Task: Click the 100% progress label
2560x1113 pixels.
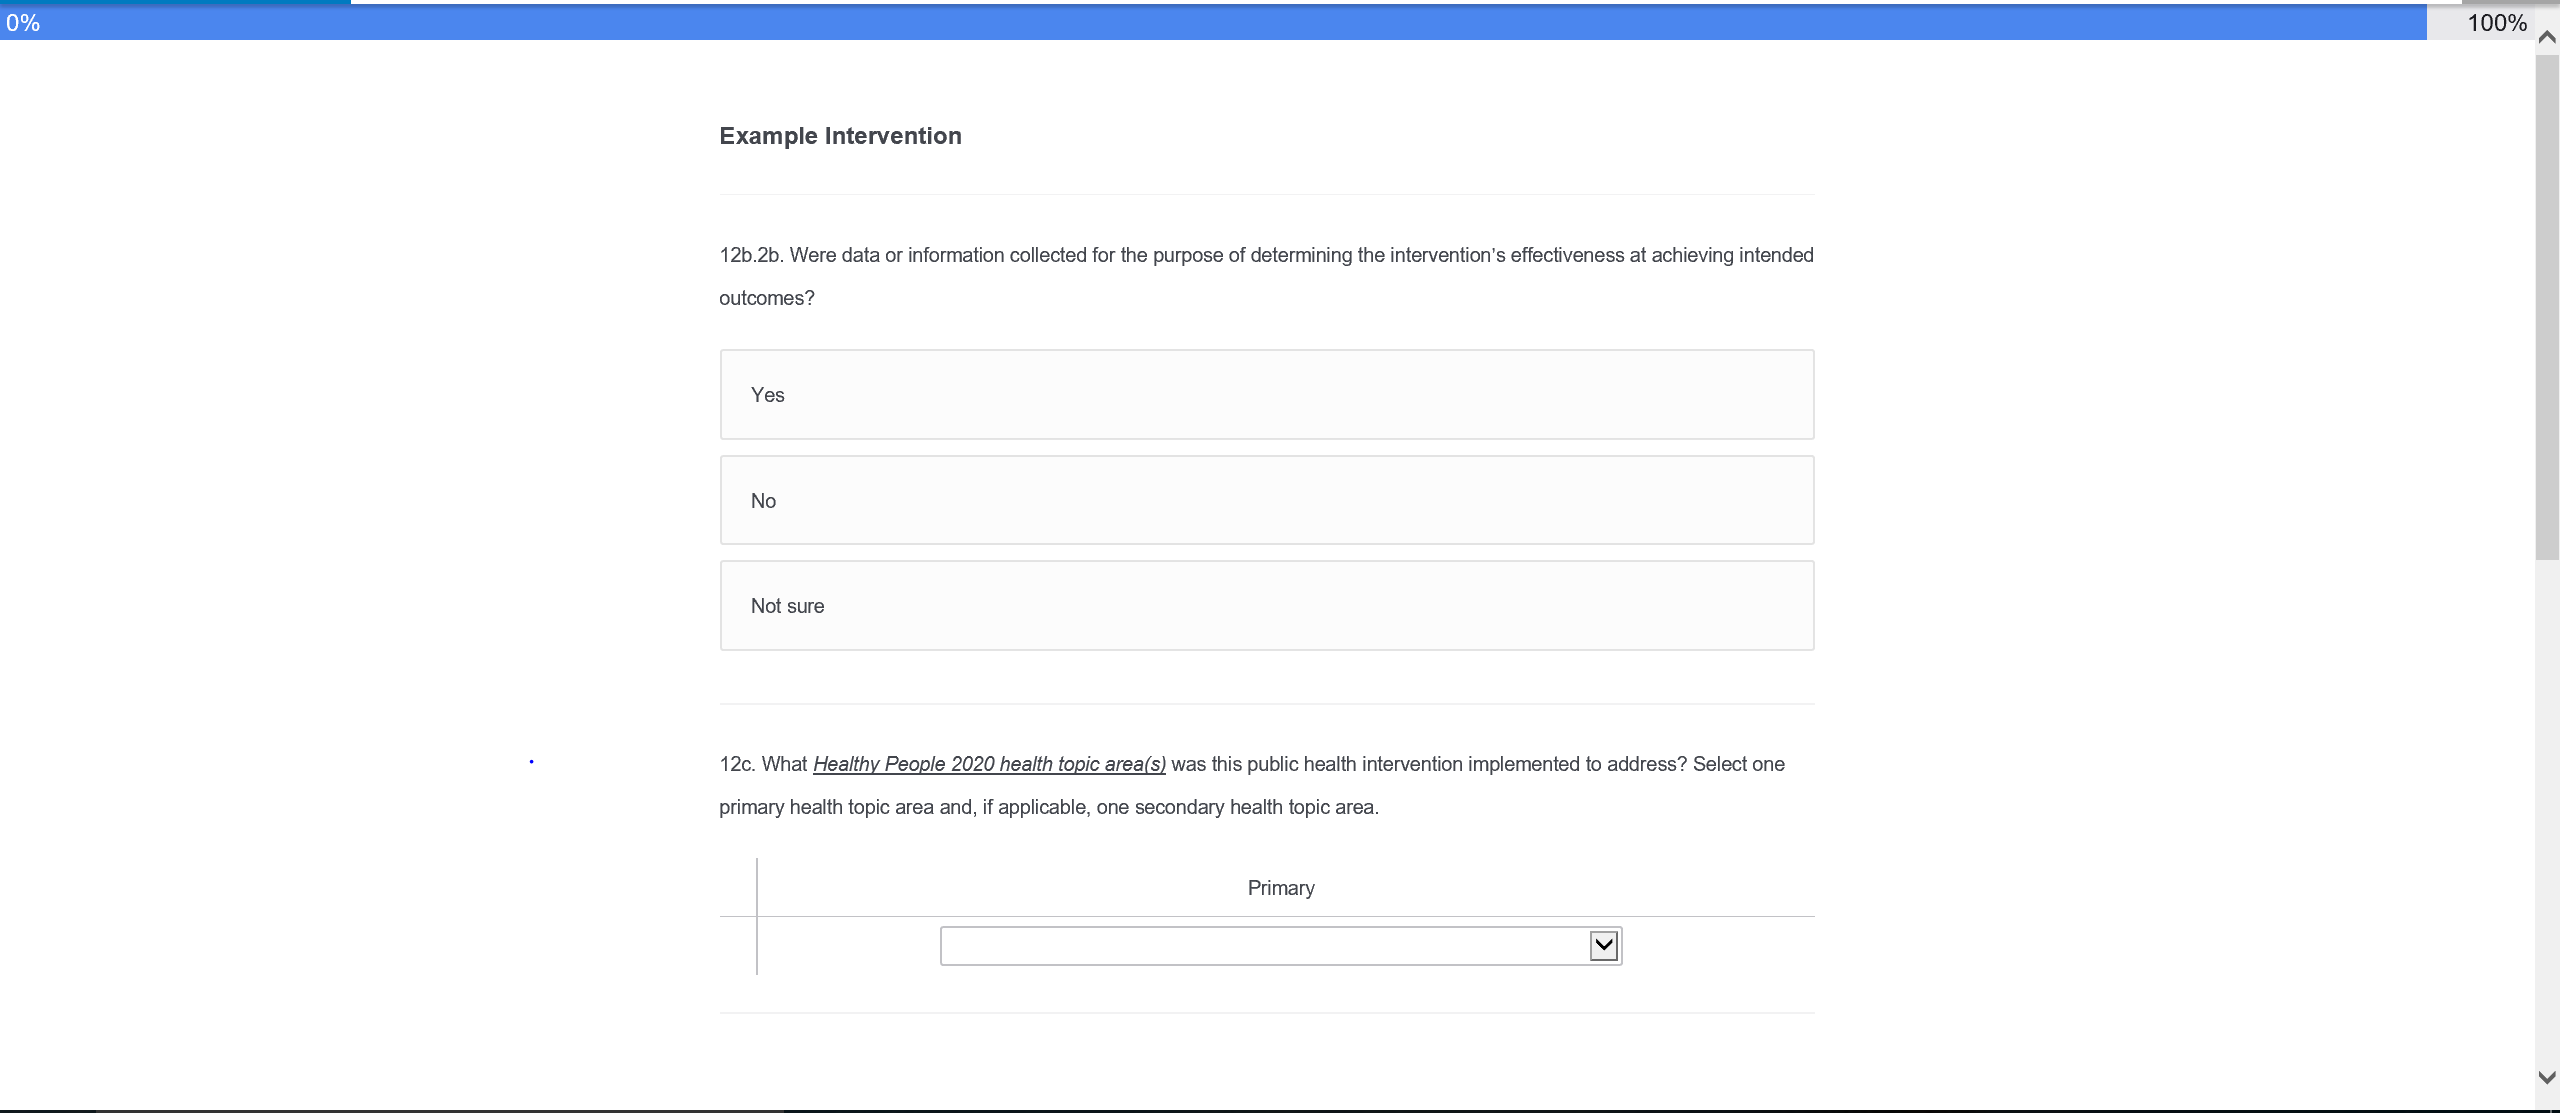Action: coord(2496,23)
